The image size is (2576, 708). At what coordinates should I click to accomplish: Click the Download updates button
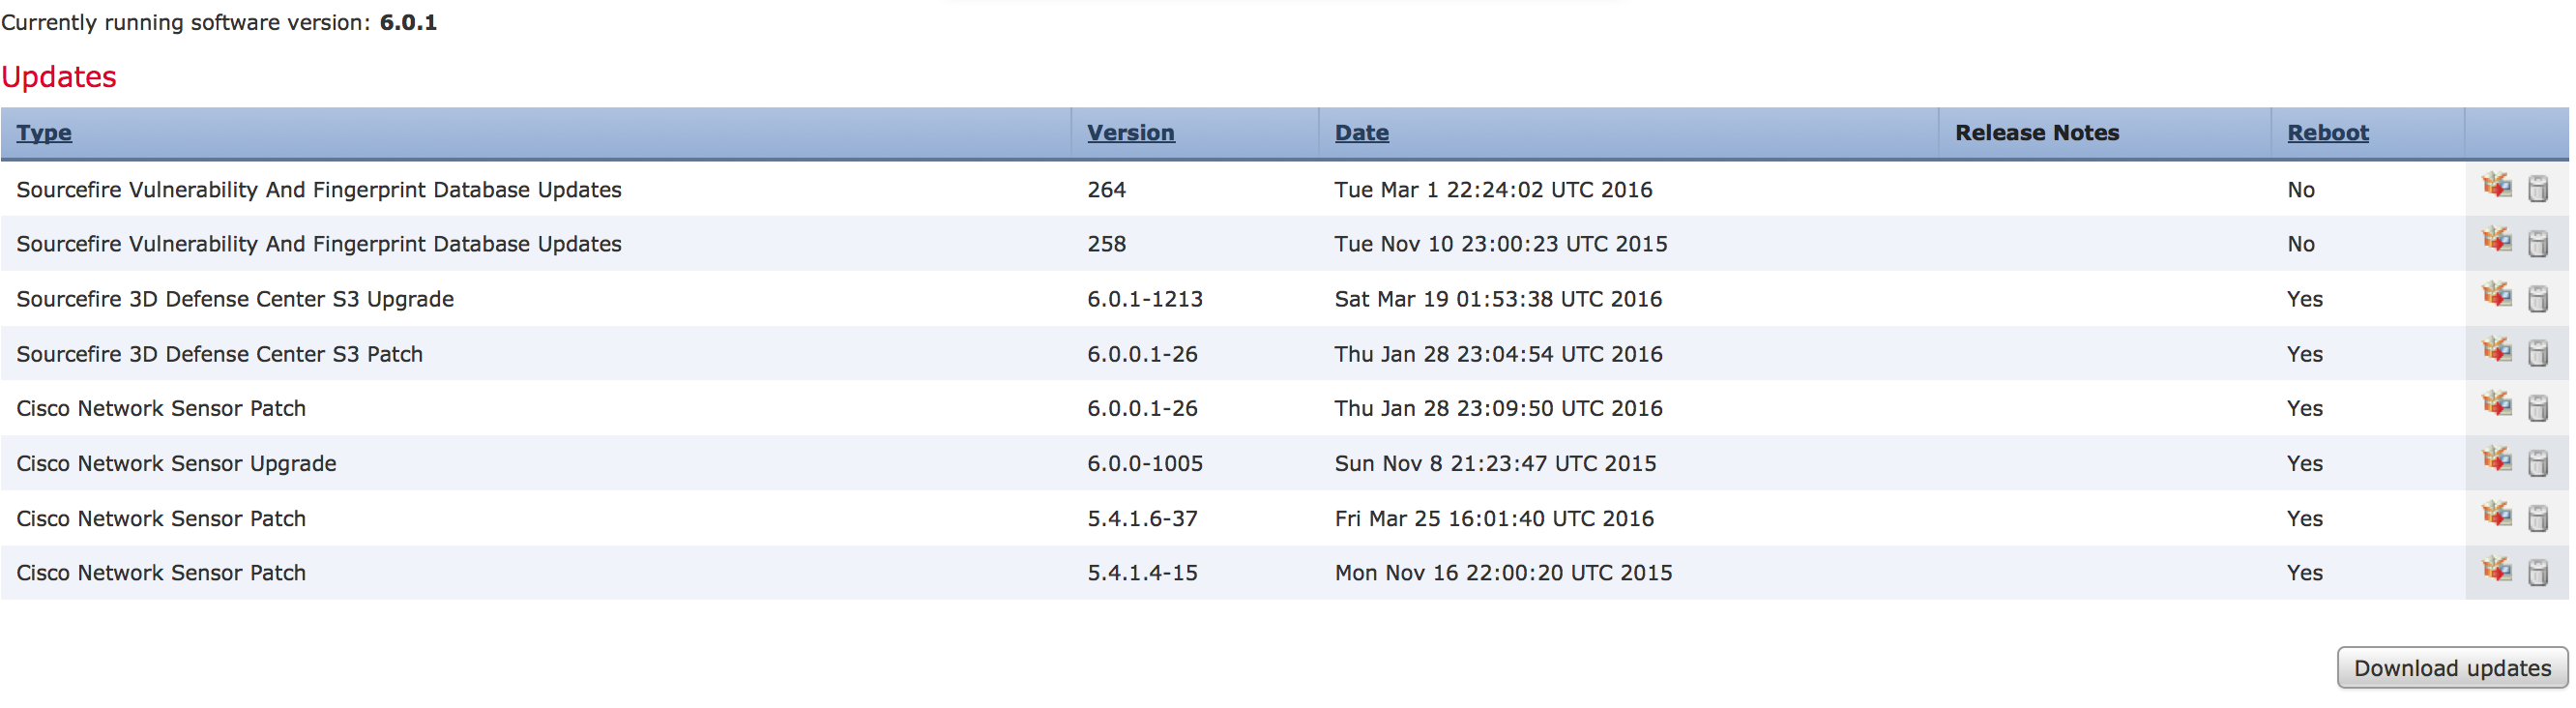[2451, 668]
